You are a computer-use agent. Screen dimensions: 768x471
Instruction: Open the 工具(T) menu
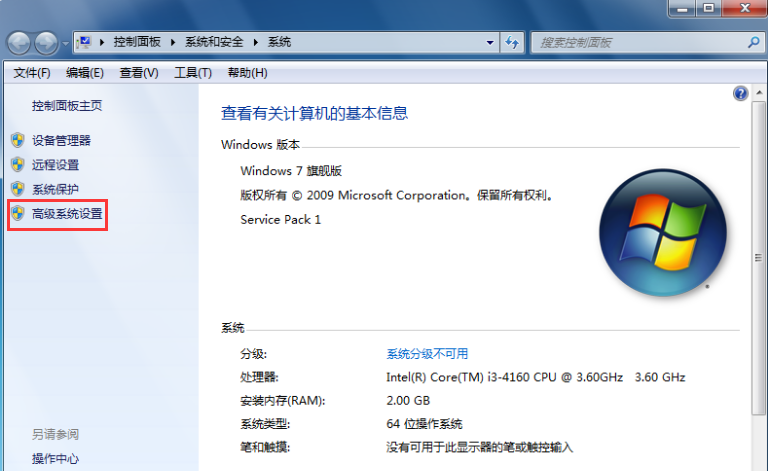193,73
